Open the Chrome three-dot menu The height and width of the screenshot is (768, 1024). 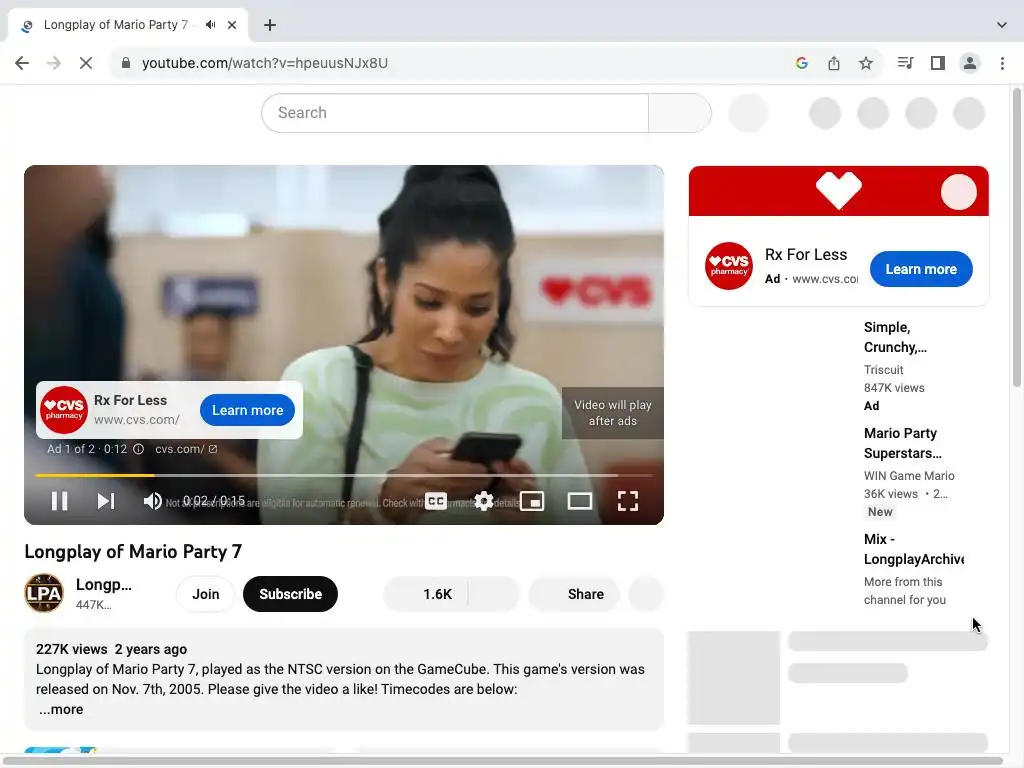1002,63
